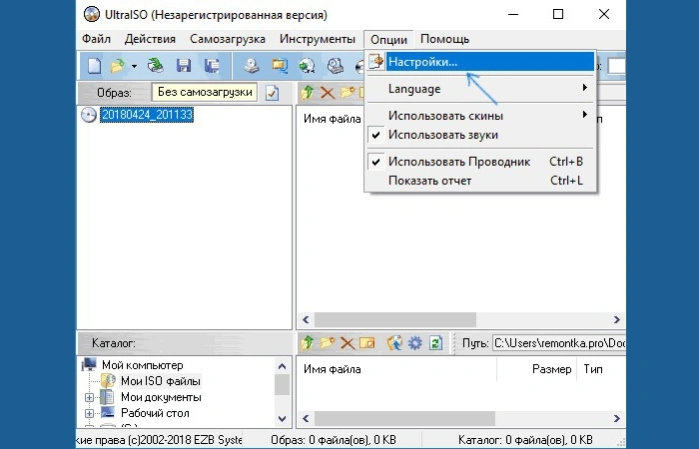699x449 pixels.
Task: Toggle Использовать Проводник option
Action: [481, 161]
